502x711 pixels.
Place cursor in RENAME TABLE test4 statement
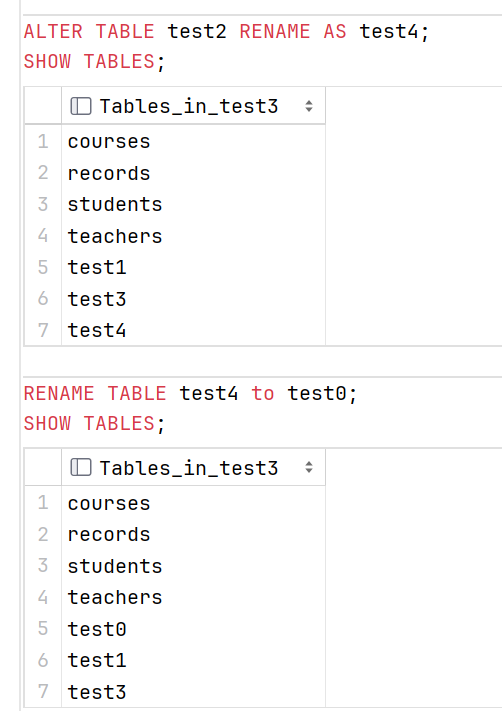190,393
